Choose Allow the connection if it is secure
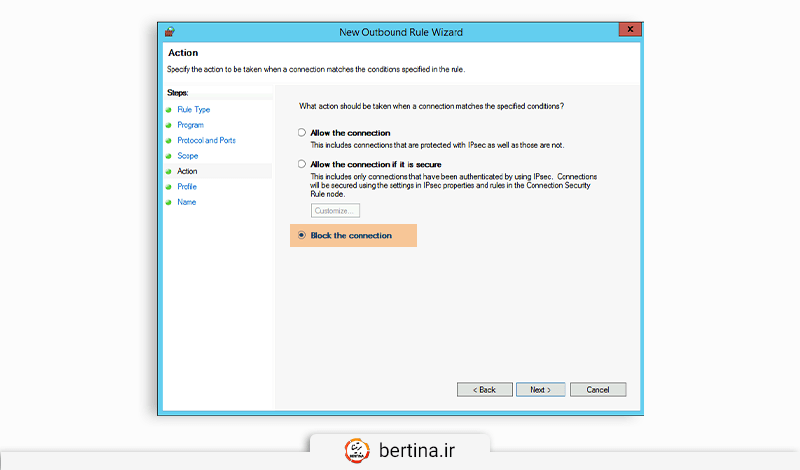The width and height of the screenshot is (800, 470). pos(301,164)
